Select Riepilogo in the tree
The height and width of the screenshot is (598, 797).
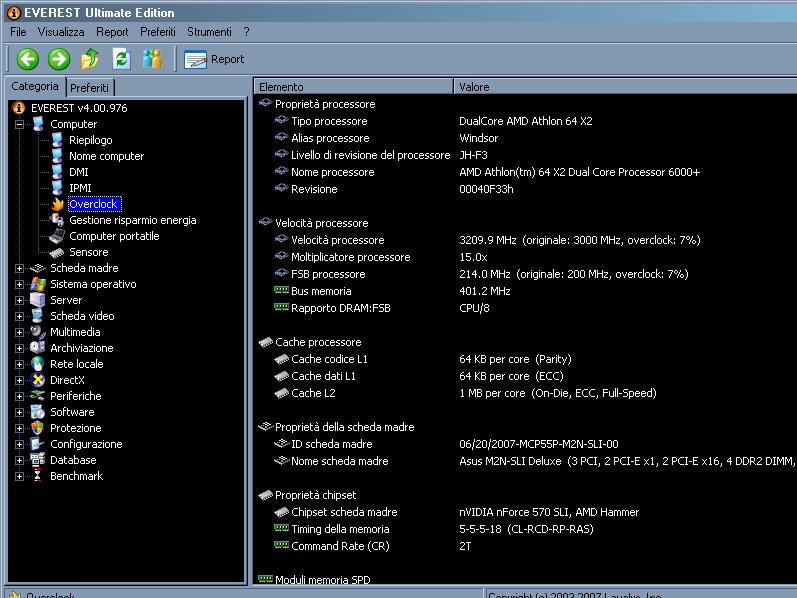[90, 140]
